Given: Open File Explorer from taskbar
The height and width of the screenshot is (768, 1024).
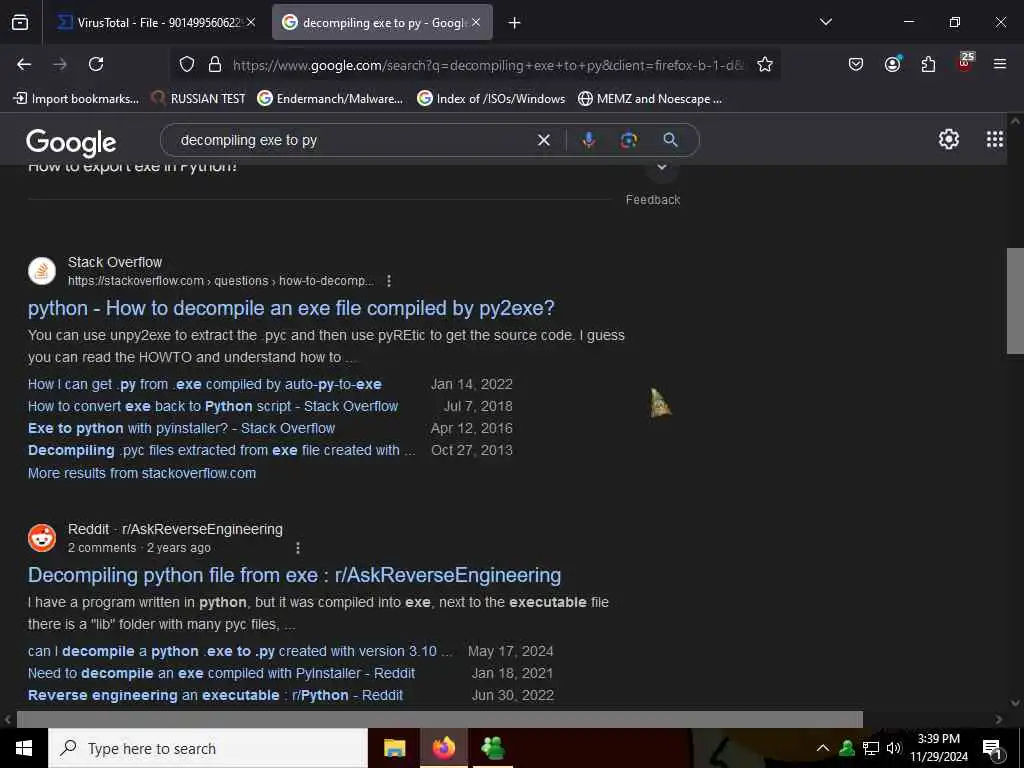Looking at the screenshot, I should [394, 748].
